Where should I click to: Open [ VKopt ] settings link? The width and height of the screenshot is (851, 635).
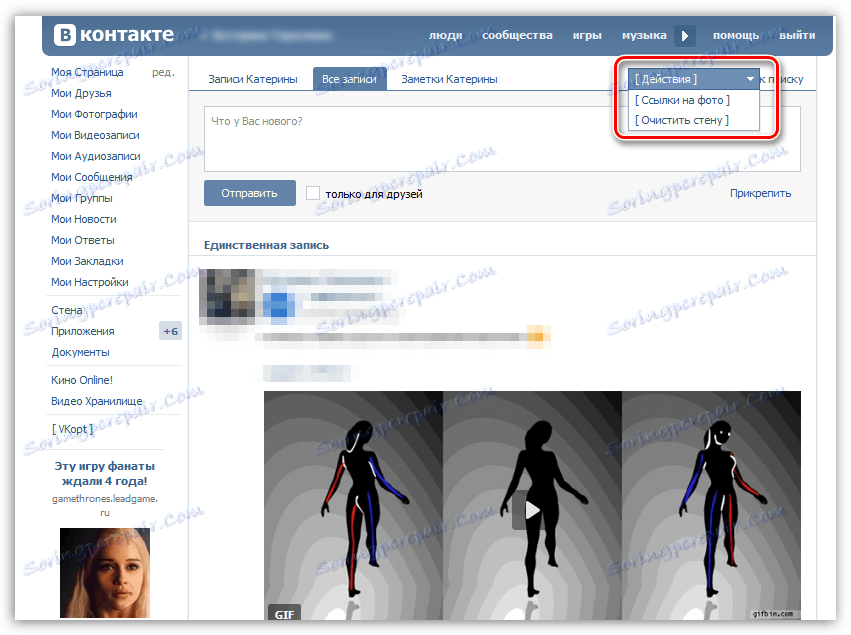click(x=72, y=429)
